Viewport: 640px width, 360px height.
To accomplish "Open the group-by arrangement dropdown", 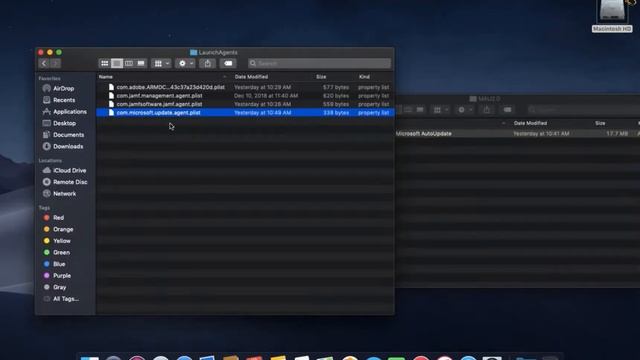I will click(x=161, y=63).
